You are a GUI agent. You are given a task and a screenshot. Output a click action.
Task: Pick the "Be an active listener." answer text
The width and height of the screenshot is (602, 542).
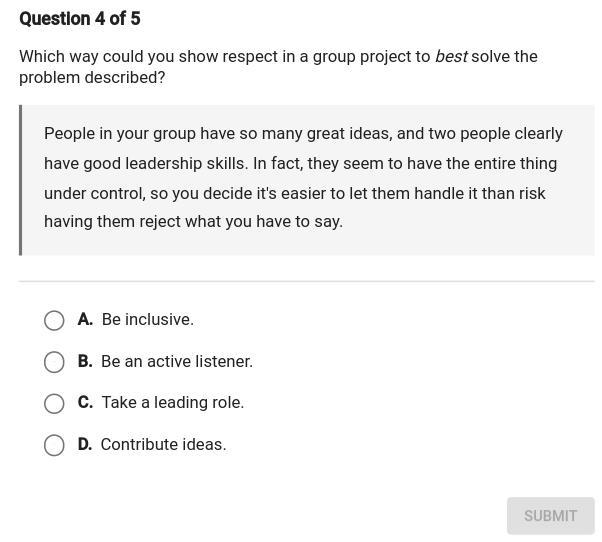click(177, 361)
